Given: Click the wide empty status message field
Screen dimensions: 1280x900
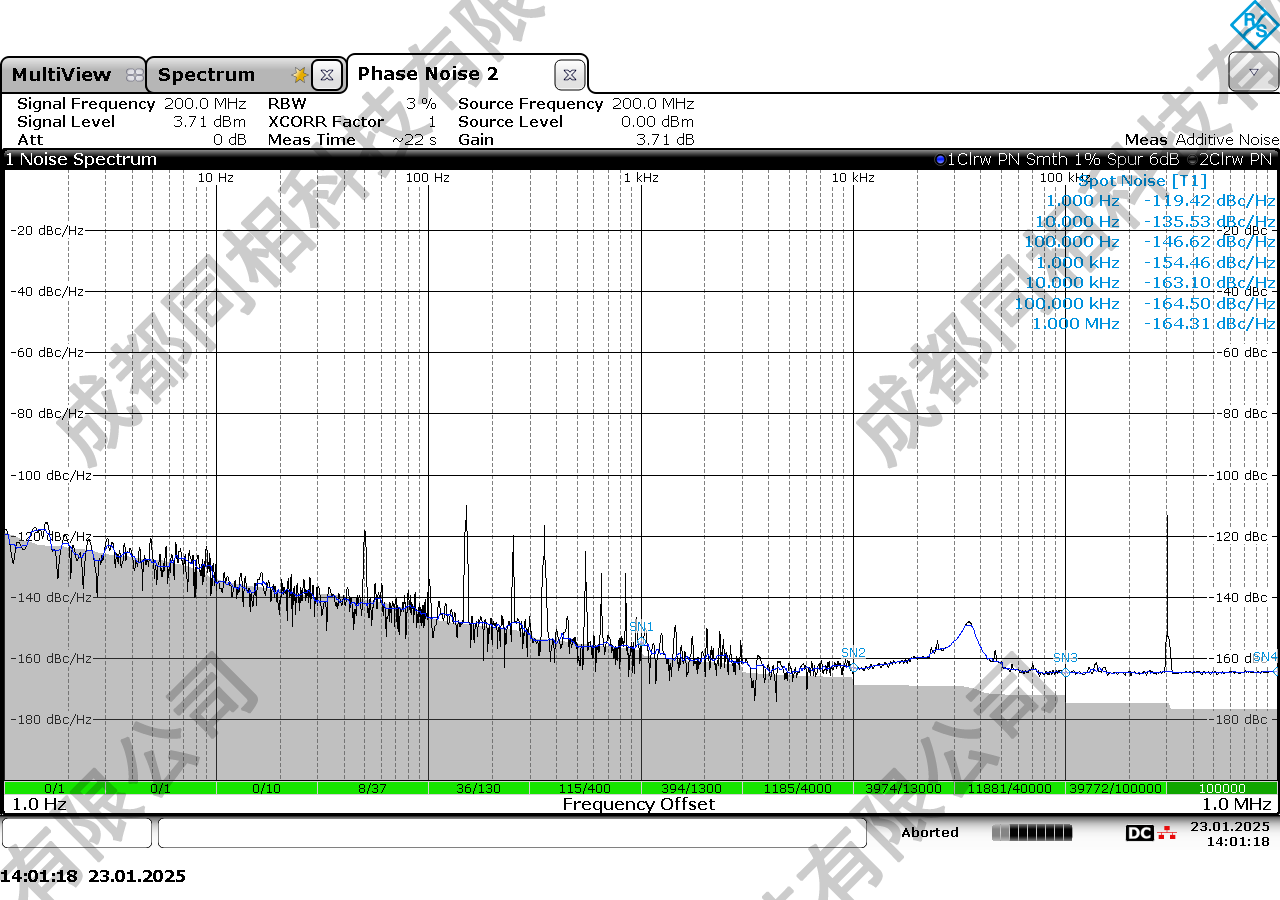Looking at the screenshot, I should (511, 833).
